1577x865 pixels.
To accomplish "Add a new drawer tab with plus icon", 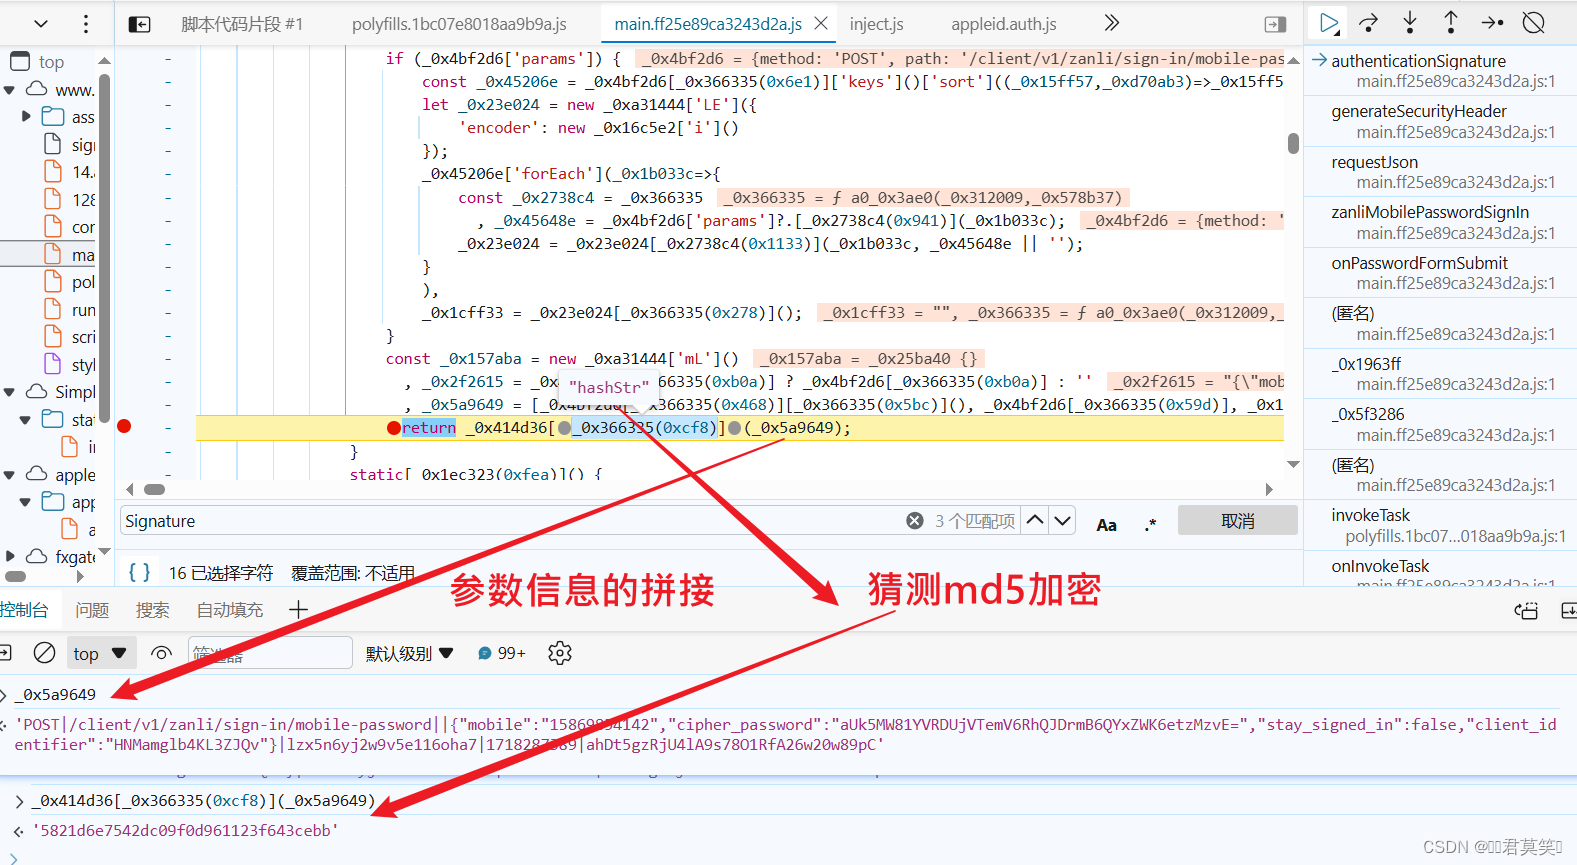I will coord(298,610).
